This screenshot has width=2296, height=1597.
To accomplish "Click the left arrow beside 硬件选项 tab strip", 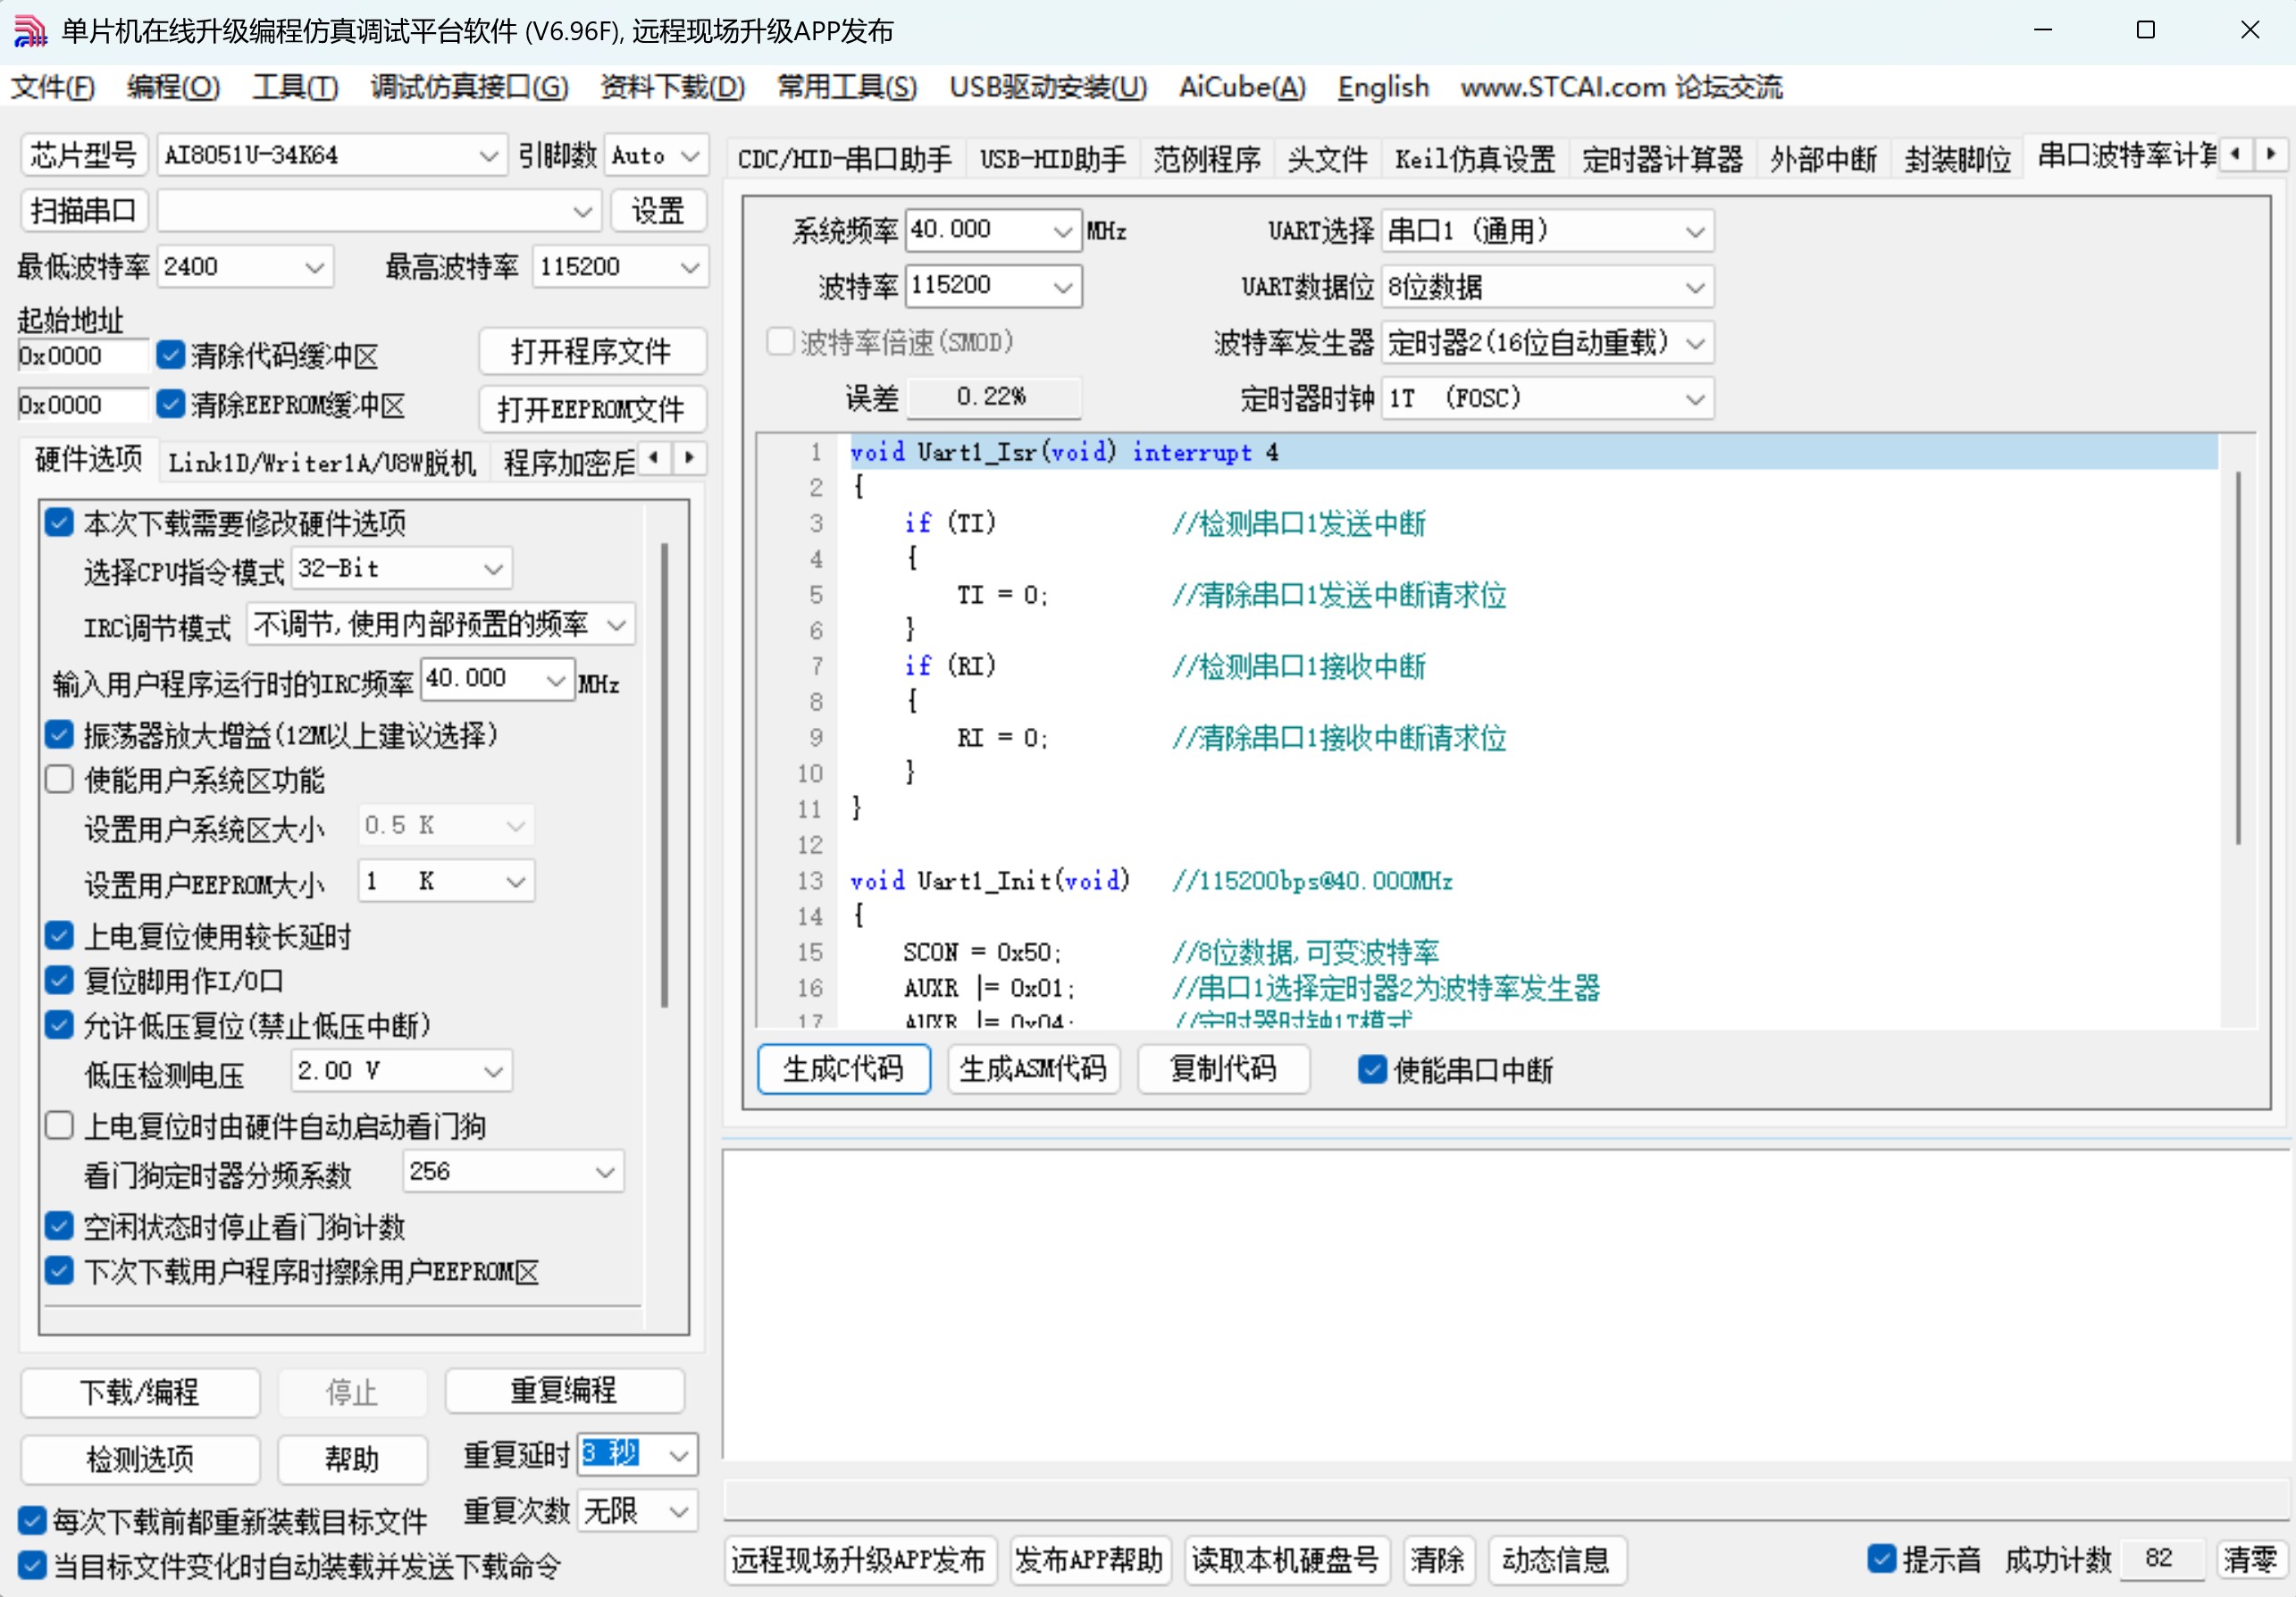I will (x=654, y=458).
